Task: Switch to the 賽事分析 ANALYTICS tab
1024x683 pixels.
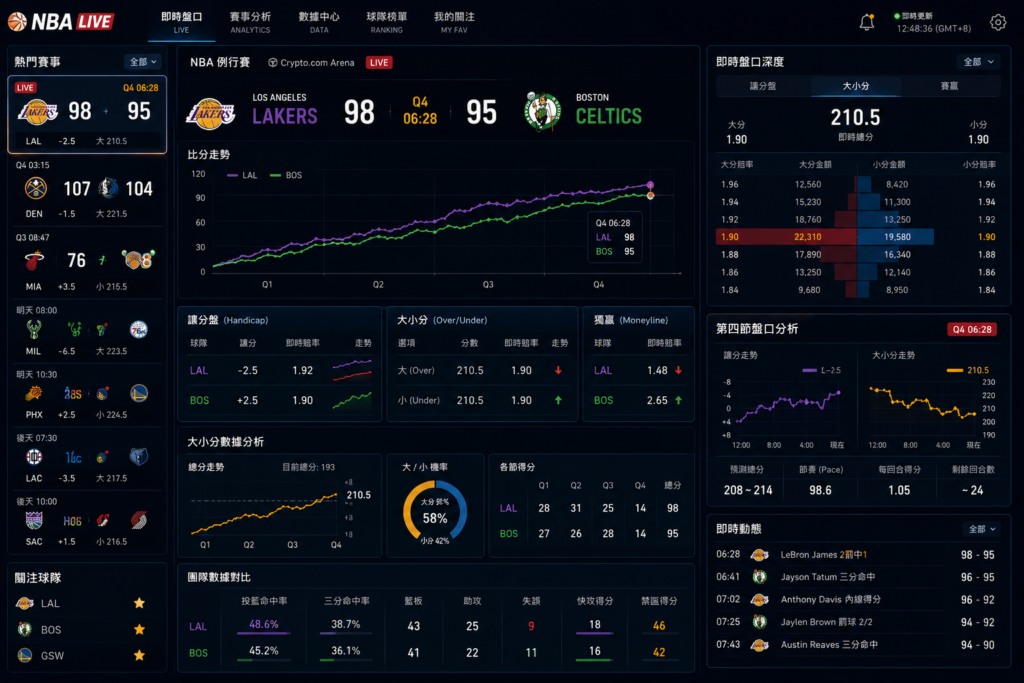Action: click(250, 22)
